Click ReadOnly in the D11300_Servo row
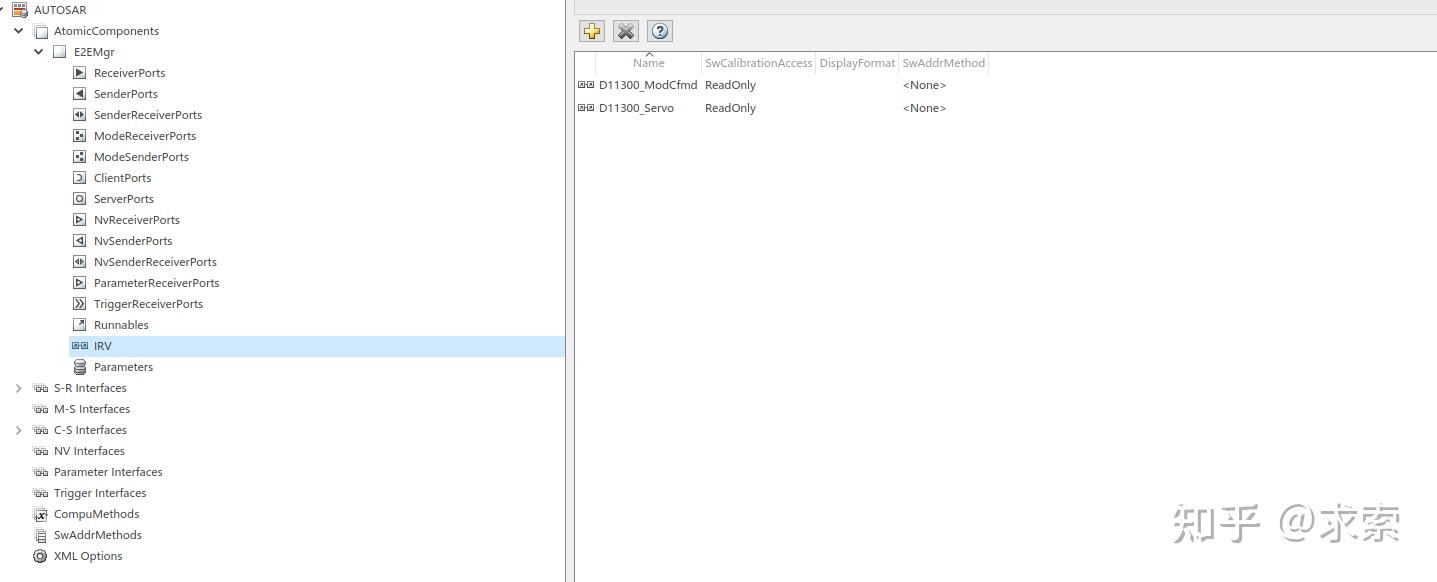This screenshot has width=1437, height=582. coord(730,108)
